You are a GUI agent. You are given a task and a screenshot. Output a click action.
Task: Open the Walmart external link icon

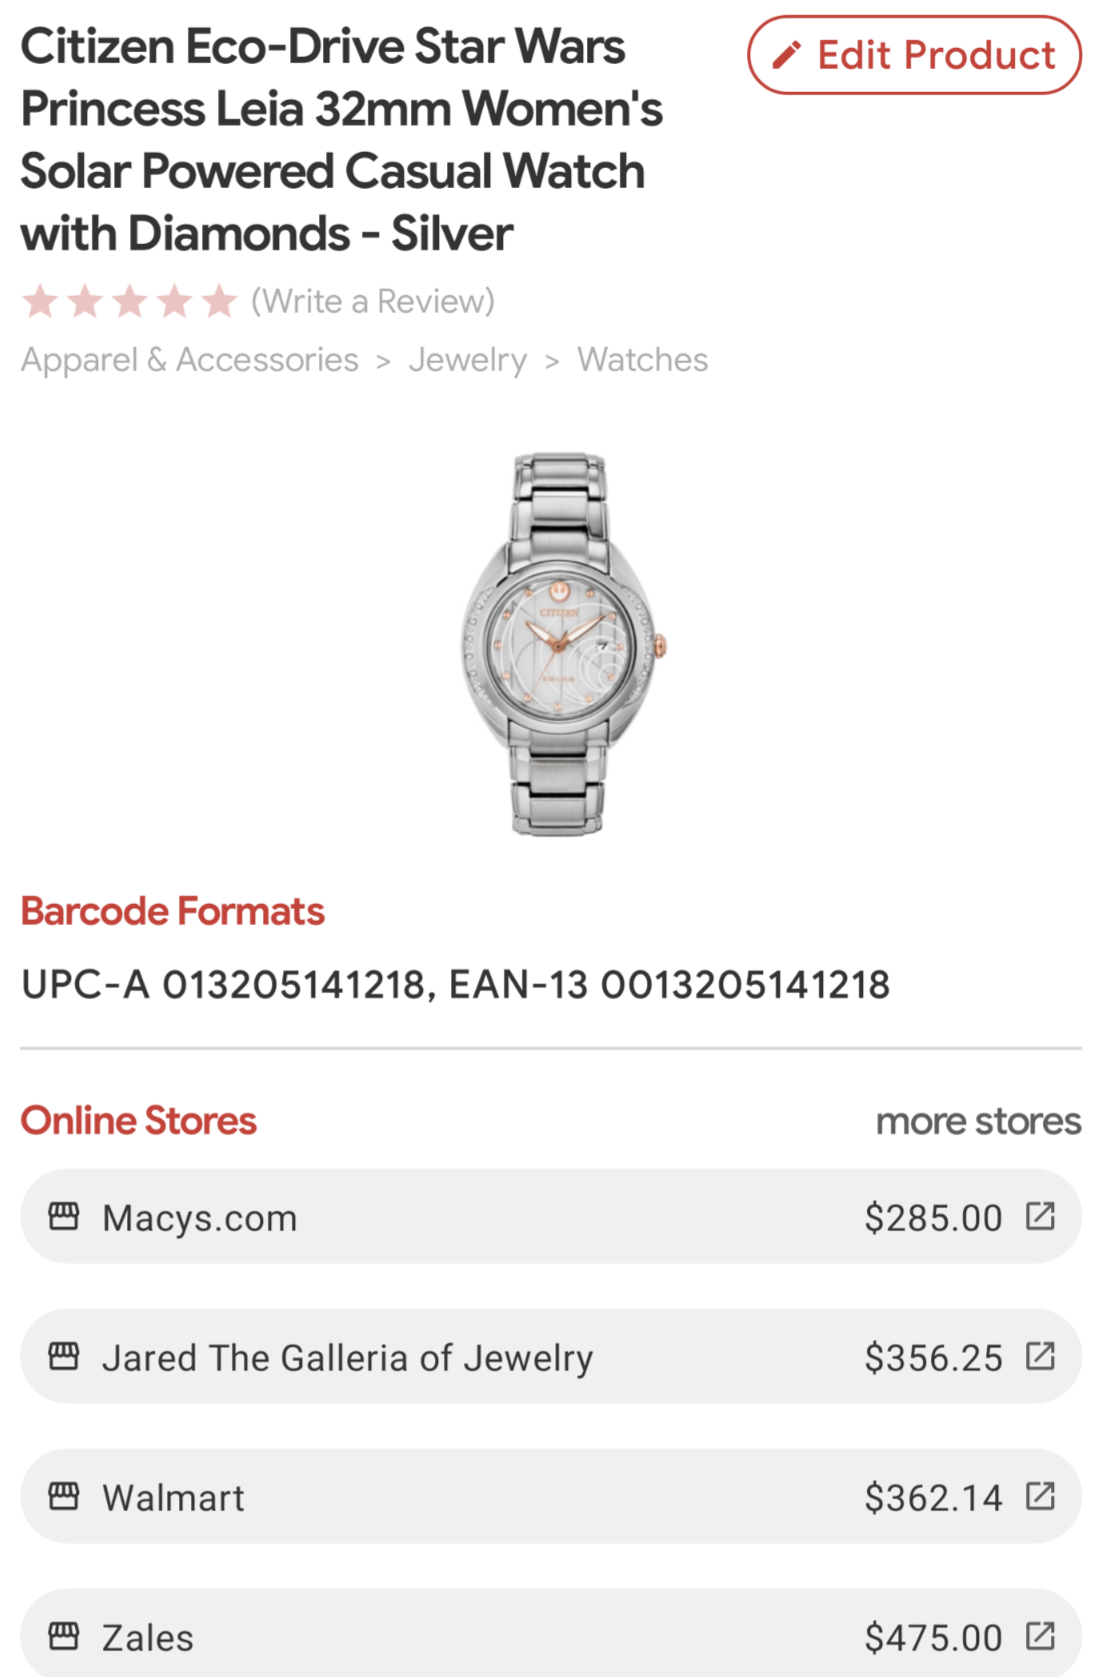[1040, 1496]
